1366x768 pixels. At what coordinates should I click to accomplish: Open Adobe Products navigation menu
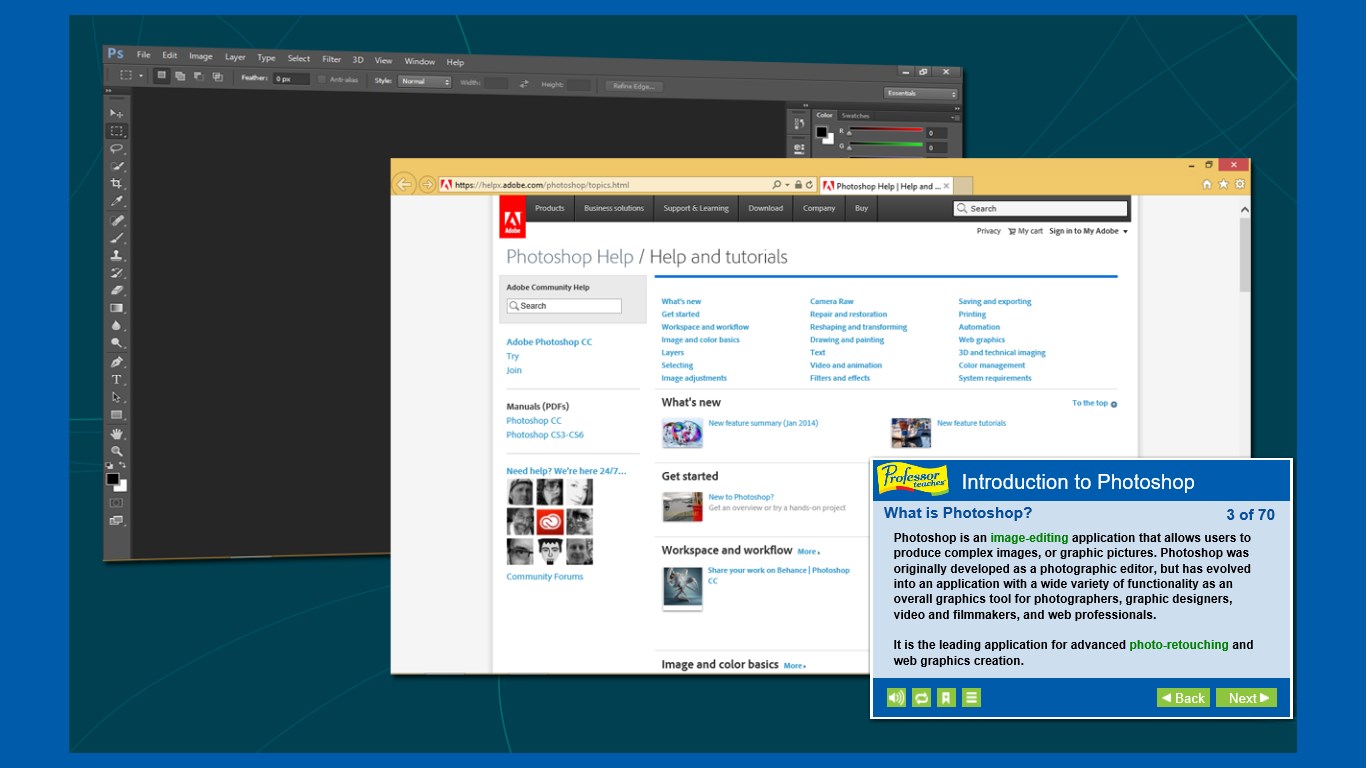pyautogui.click(x=550, y=208)
